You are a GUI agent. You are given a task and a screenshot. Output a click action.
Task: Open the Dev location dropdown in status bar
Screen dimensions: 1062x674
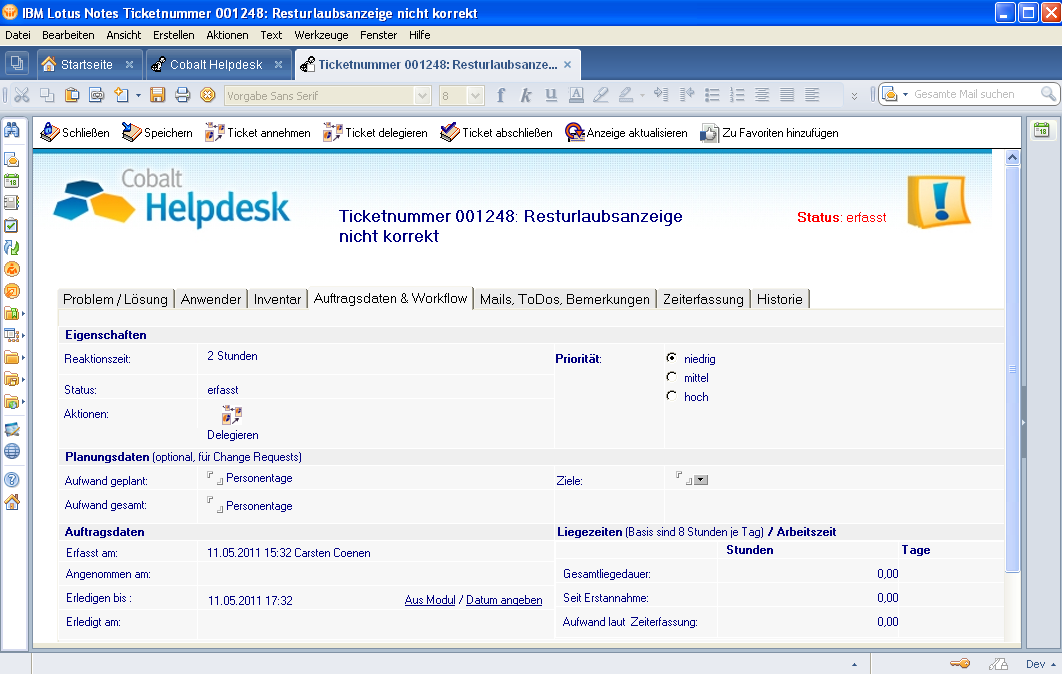pos(1042,665)
